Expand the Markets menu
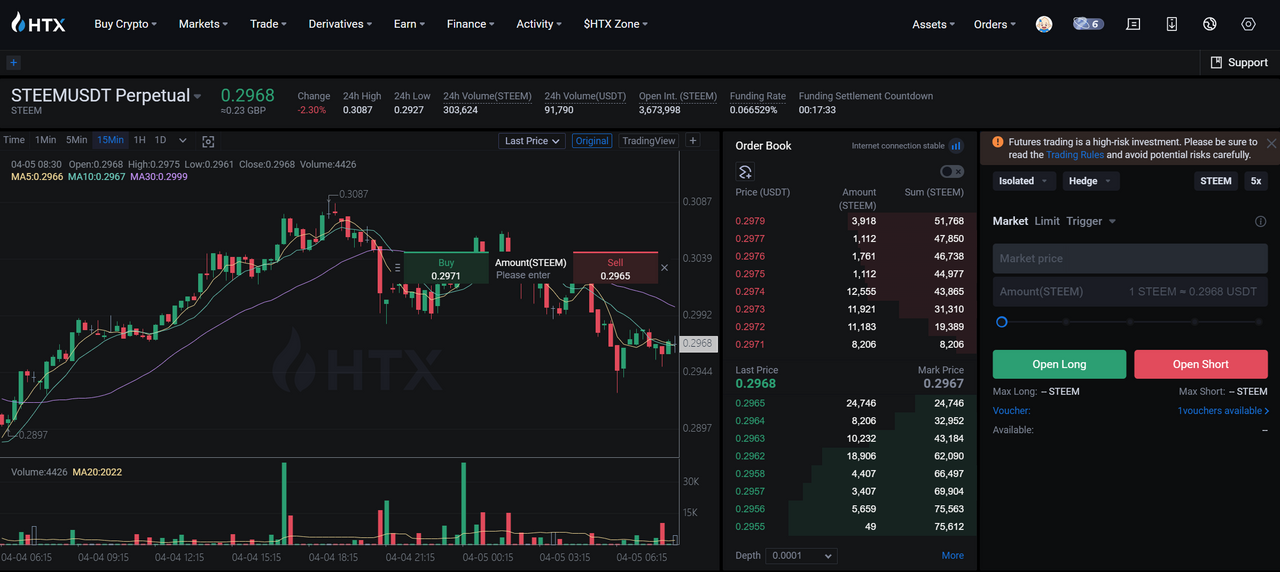Screen dimensions: 1280x572 [203, 24]
